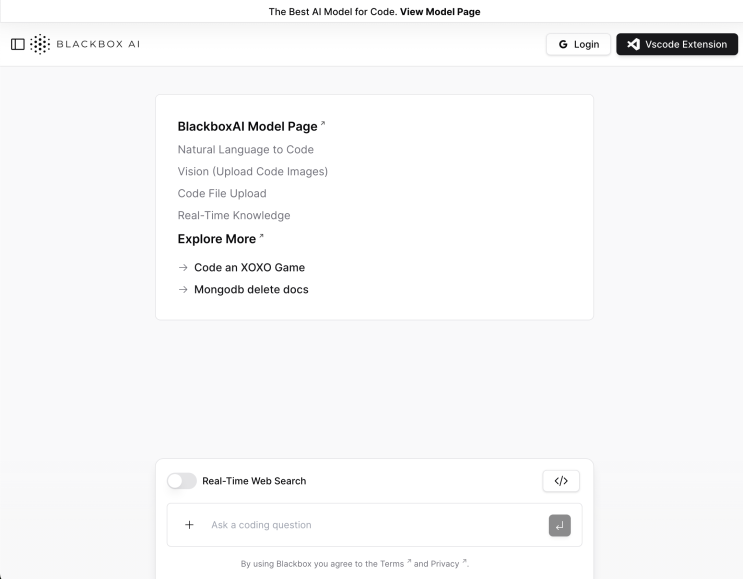Enable the Real-Time Web Search switch
Viewport: 743px width, 579px height.
tap(181, 481)
